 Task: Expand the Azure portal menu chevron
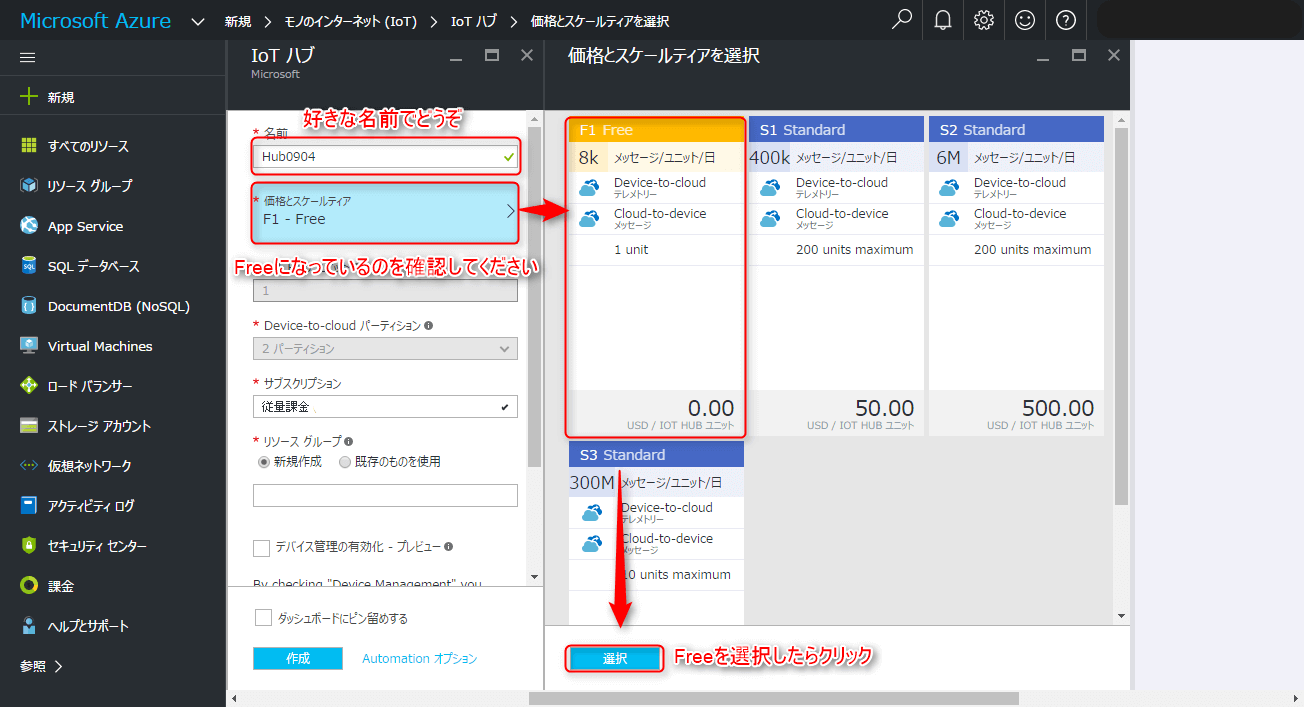tap(198, 21)
